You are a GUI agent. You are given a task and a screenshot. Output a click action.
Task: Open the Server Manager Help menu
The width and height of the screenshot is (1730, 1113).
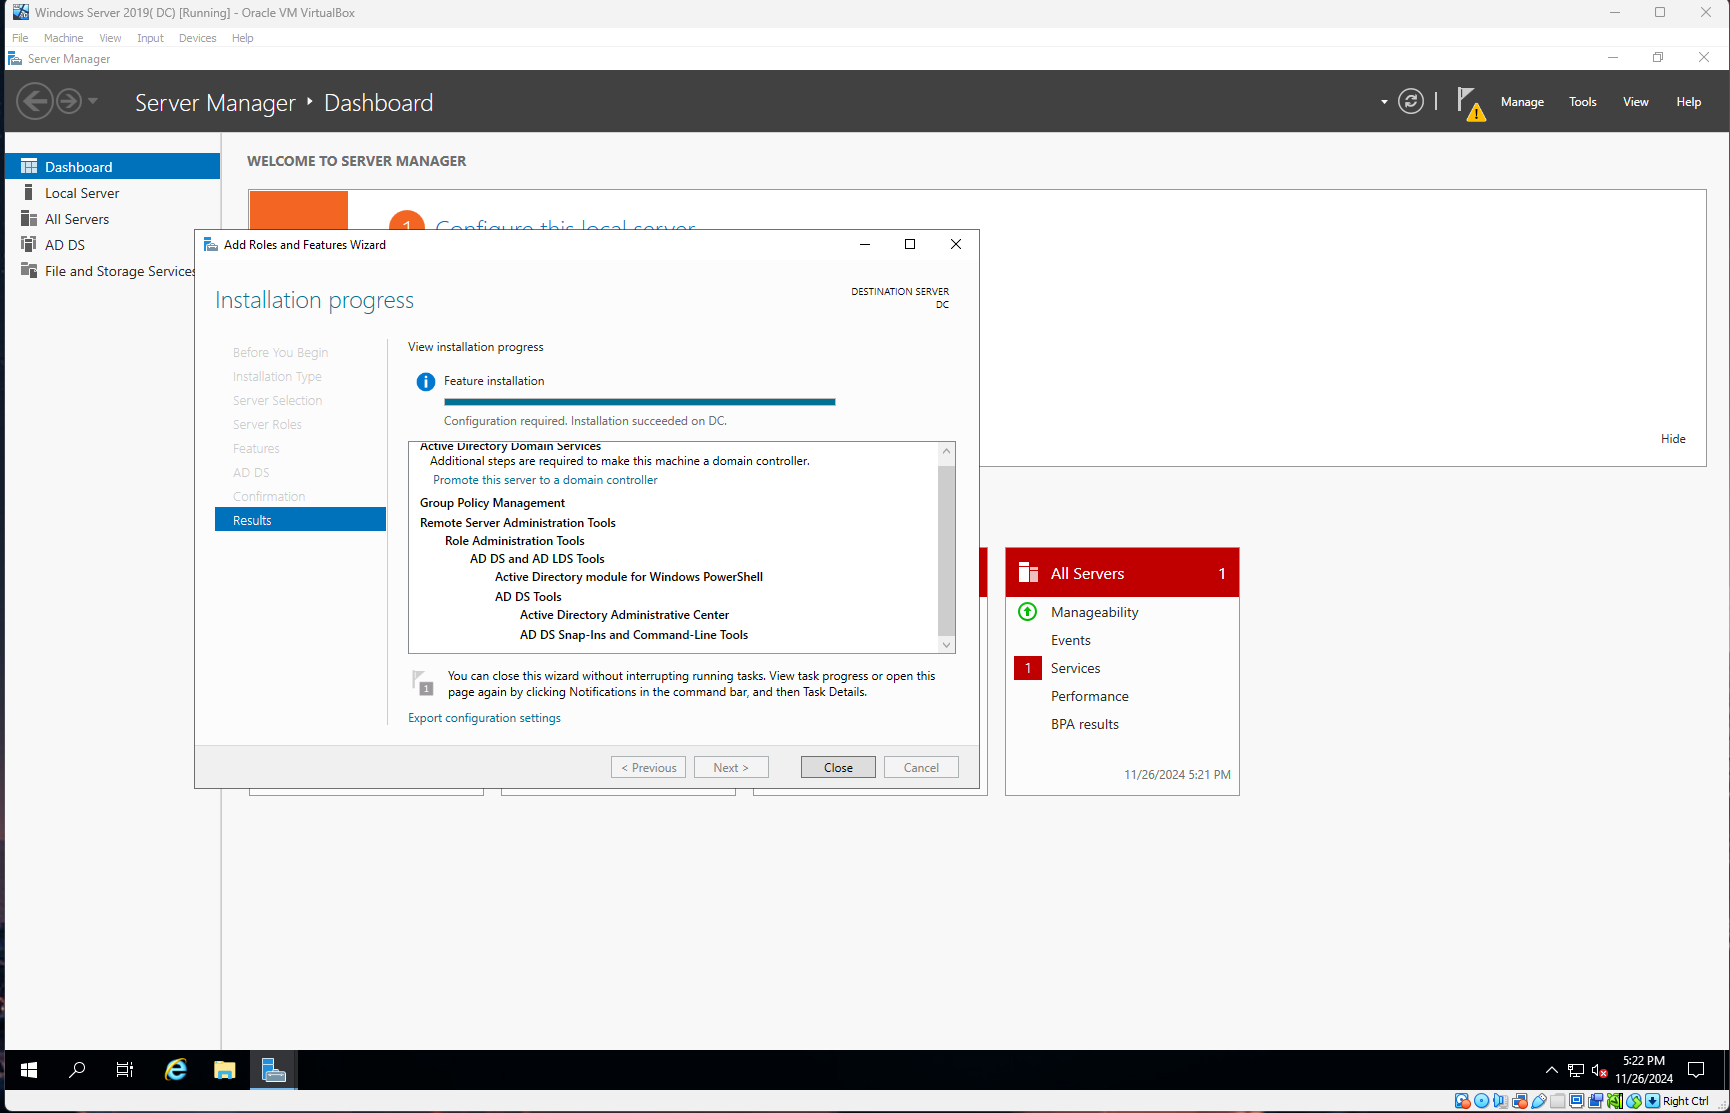(1689, 102)
